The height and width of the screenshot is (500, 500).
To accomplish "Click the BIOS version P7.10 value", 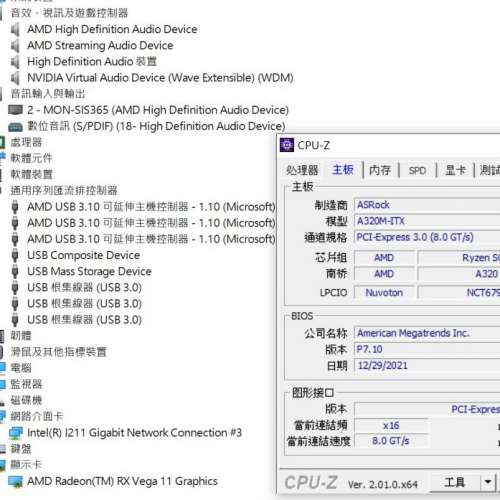I will tap(427, 349).
